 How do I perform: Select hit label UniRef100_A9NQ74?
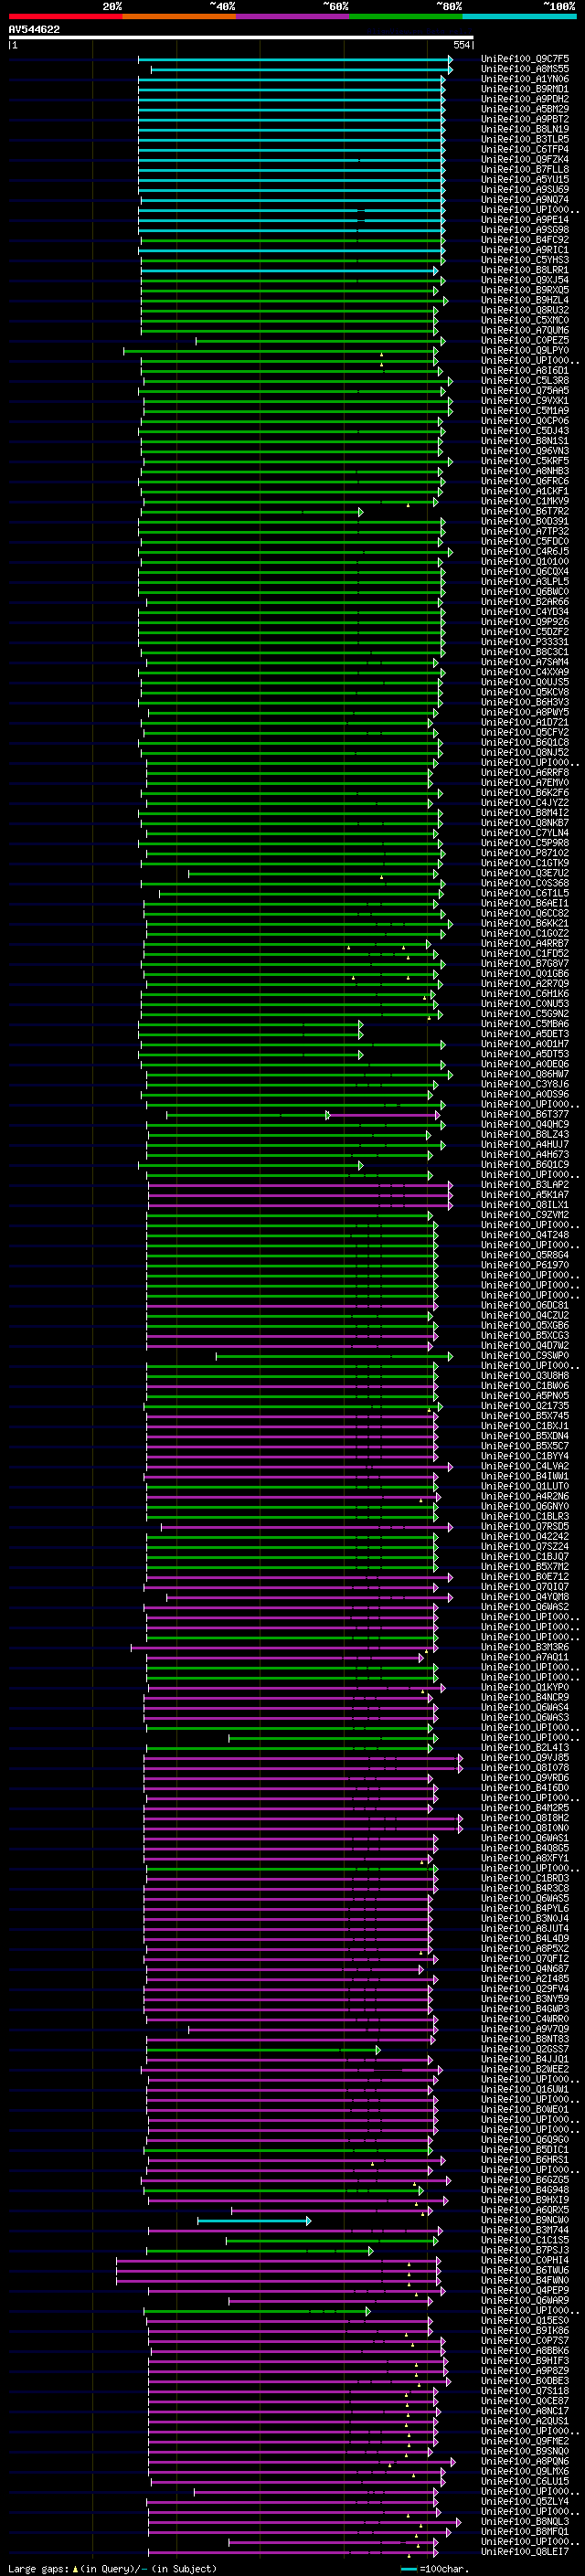pos(525,200)
